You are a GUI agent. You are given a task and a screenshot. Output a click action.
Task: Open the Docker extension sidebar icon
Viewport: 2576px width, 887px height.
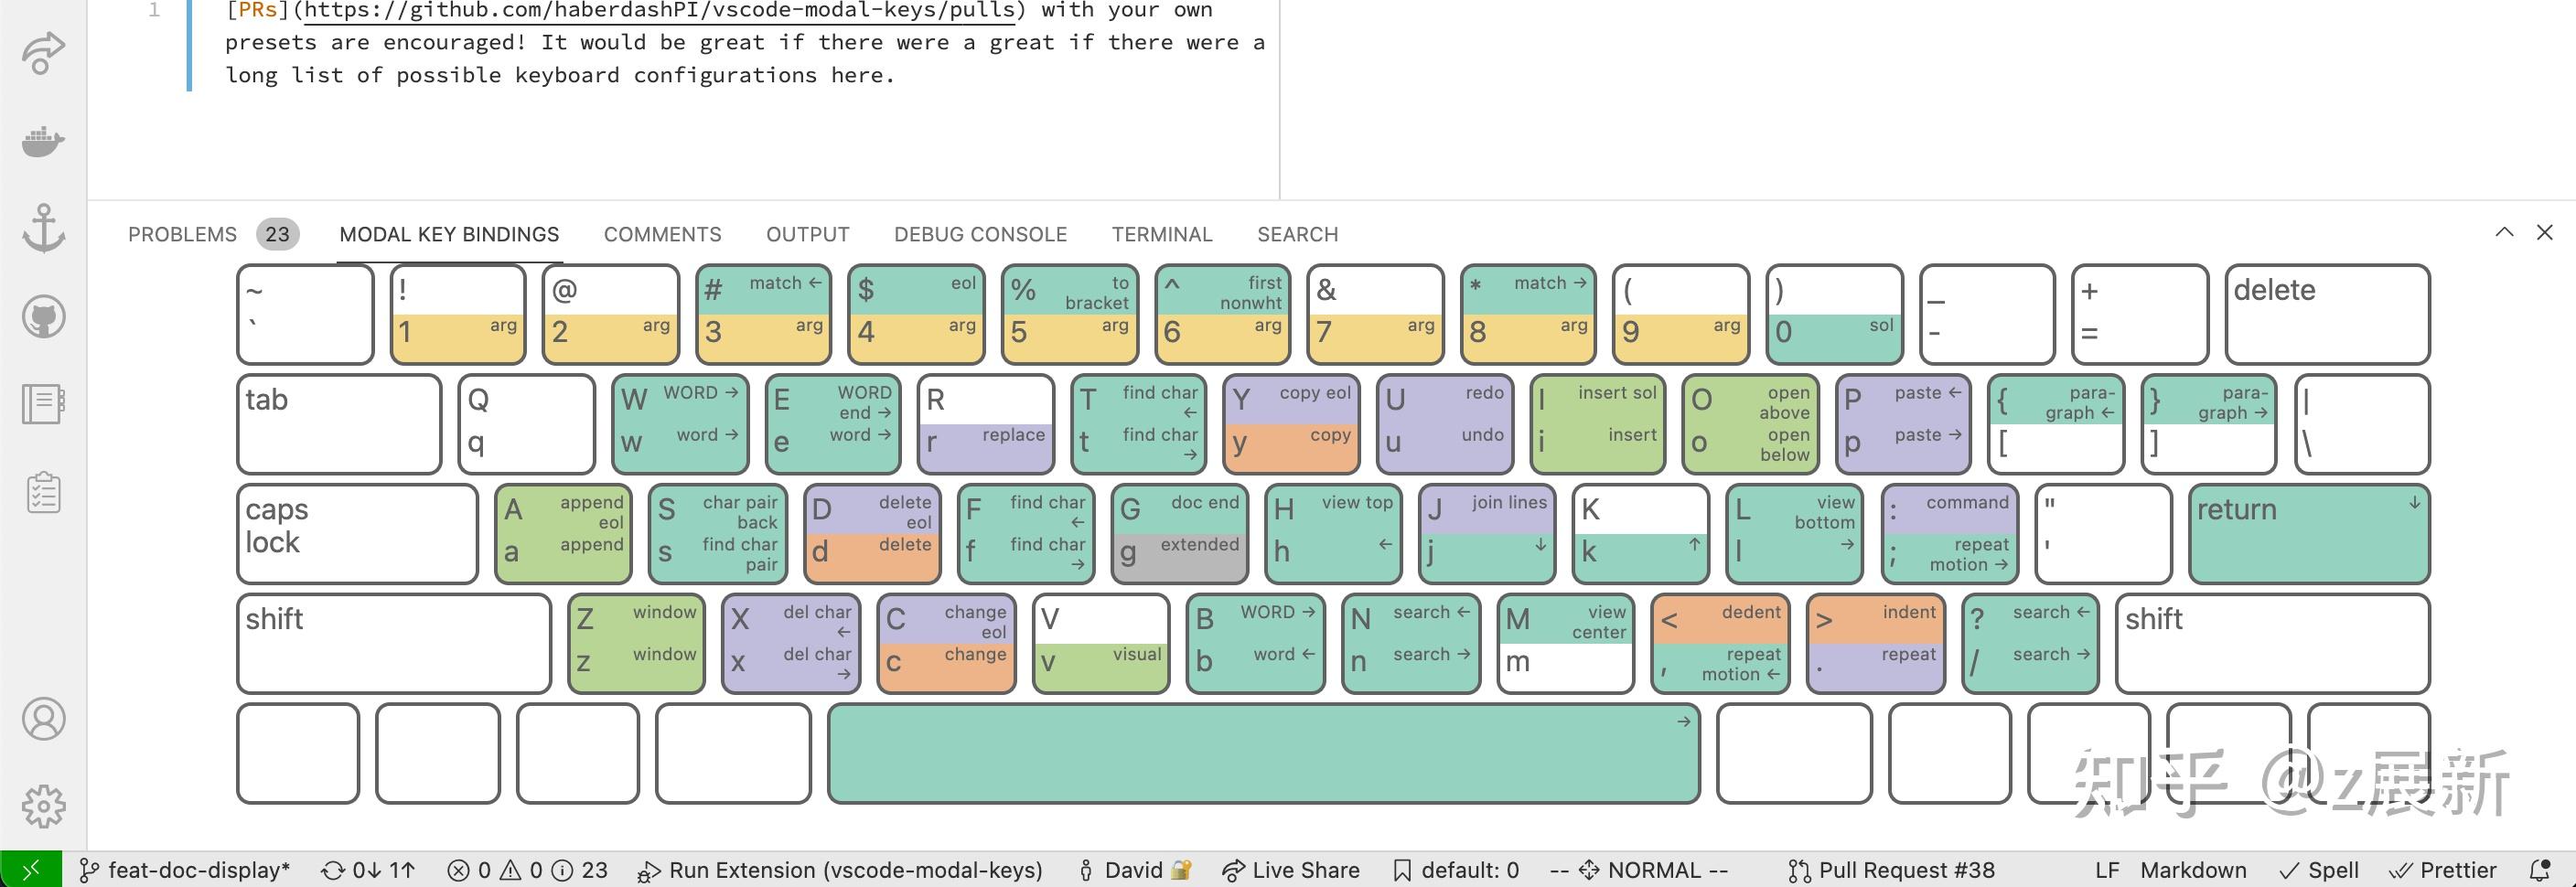[42, 141]
